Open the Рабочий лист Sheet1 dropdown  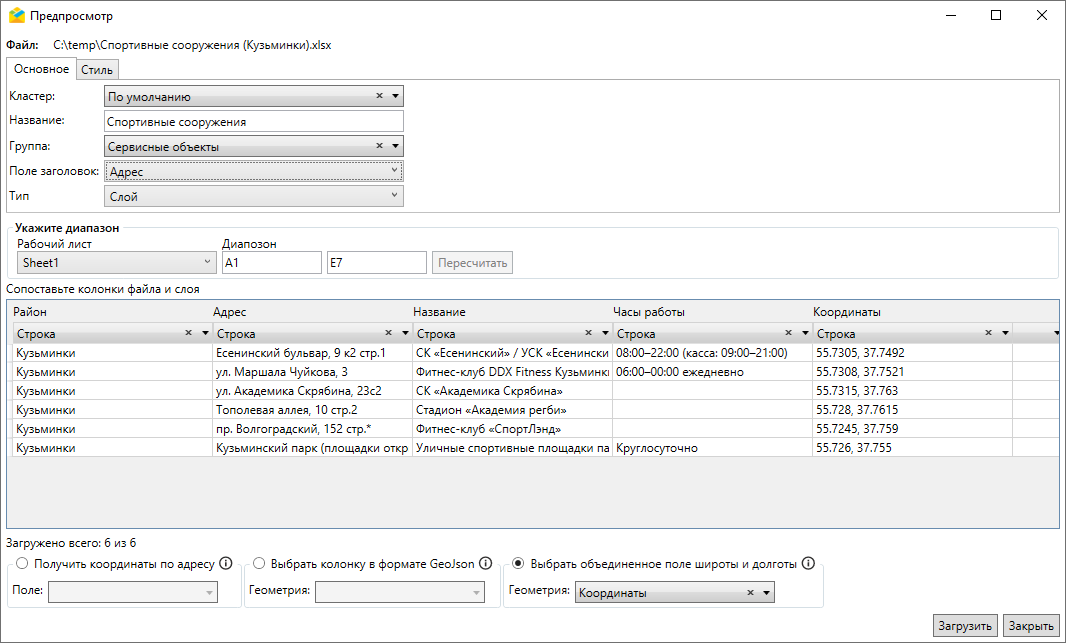click(116, 262)
